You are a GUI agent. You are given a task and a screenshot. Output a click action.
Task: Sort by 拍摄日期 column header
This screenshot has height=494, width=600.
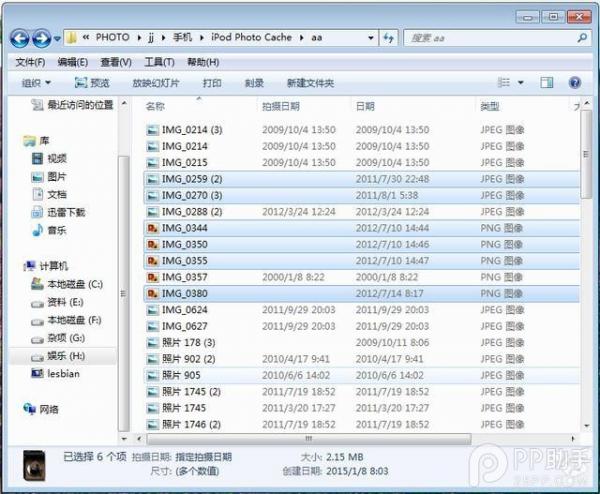pos(280,106)
